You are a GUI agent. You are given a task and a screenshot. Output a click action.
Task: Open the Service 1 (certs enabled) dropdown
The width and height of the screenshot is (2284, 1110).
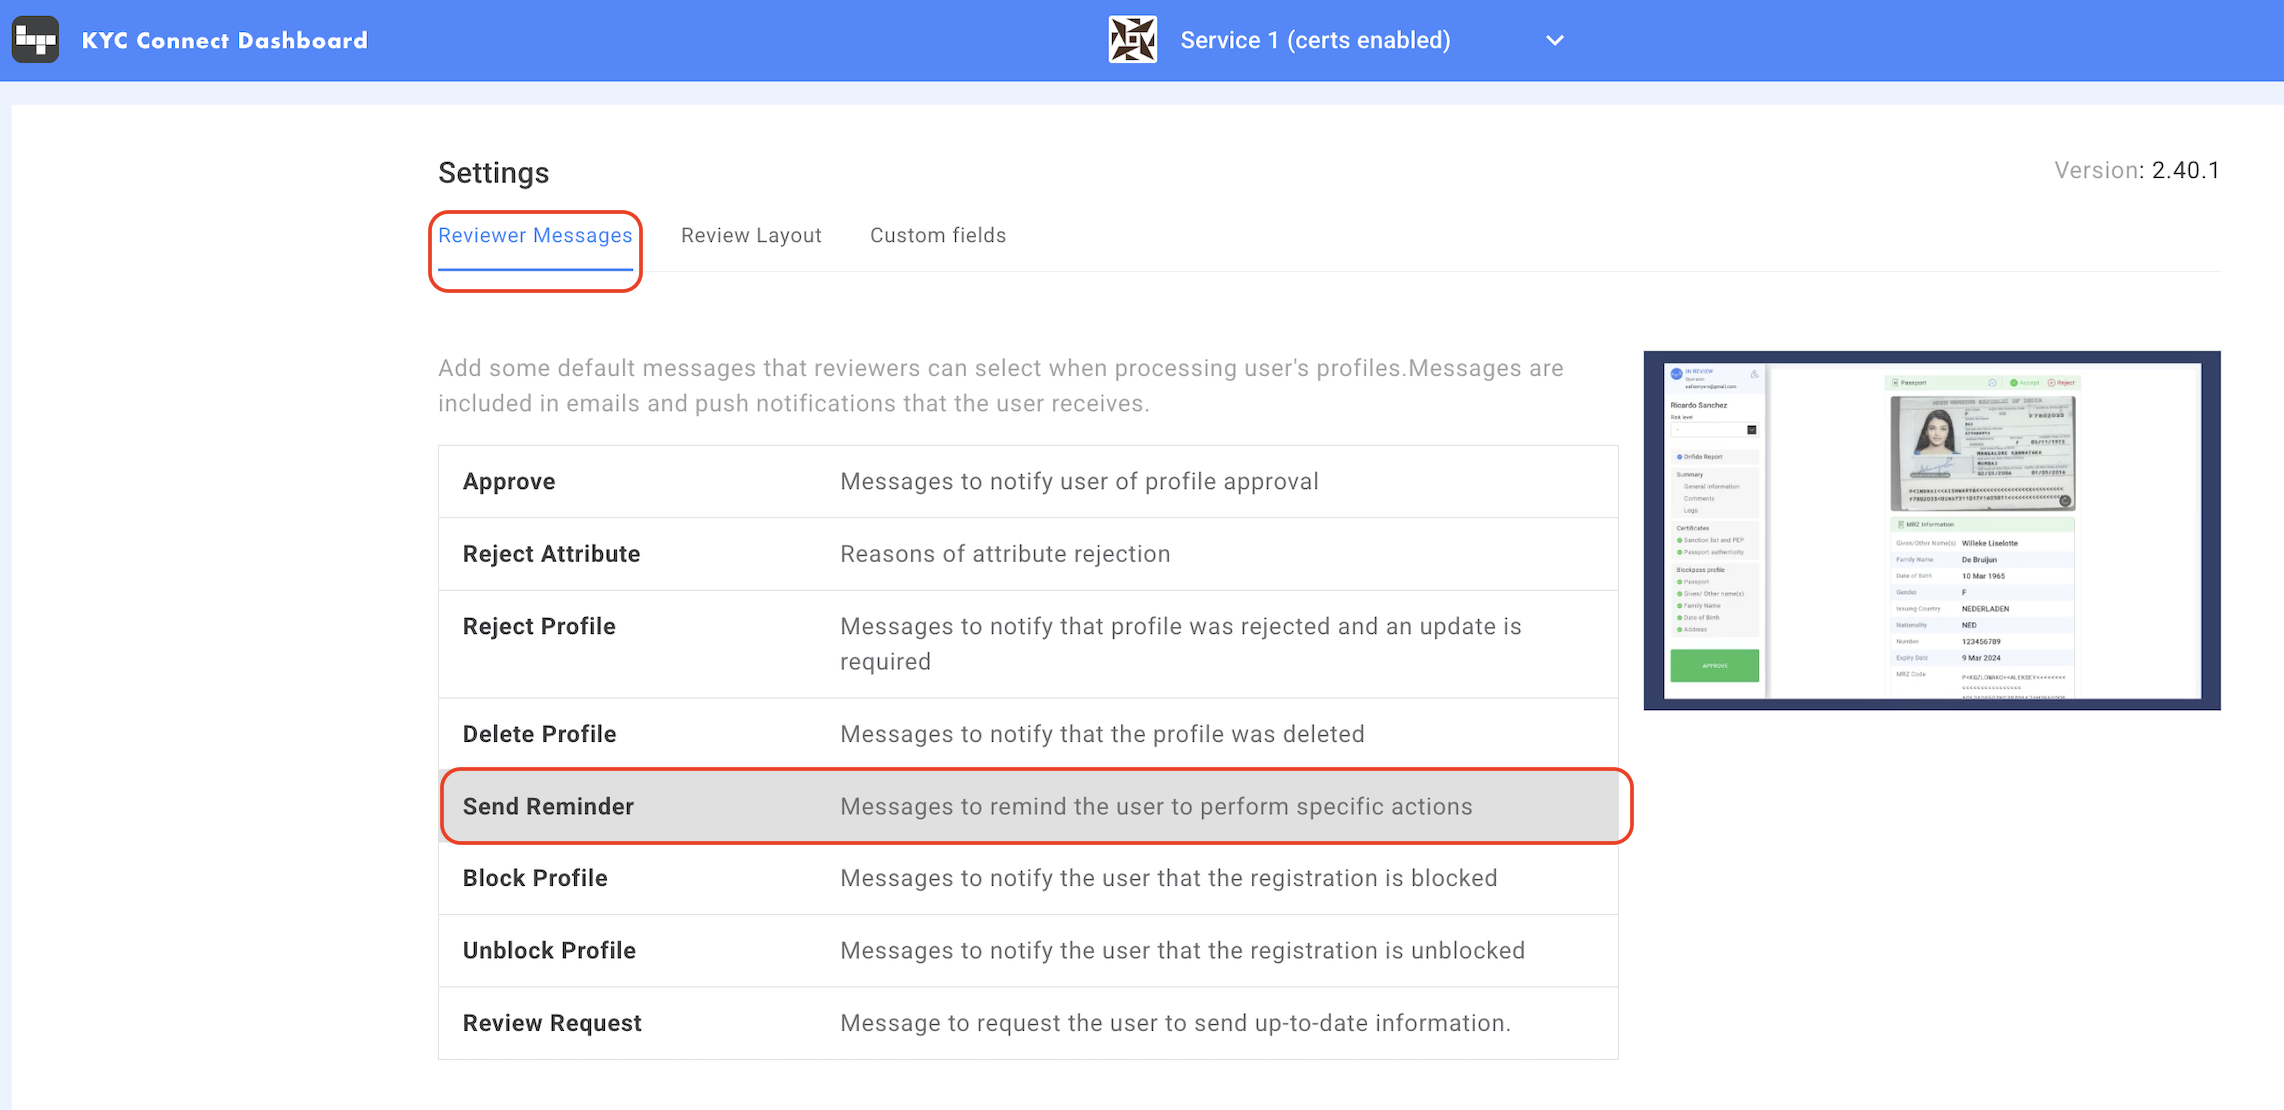pyautogui.click(x=1314, y=41)
